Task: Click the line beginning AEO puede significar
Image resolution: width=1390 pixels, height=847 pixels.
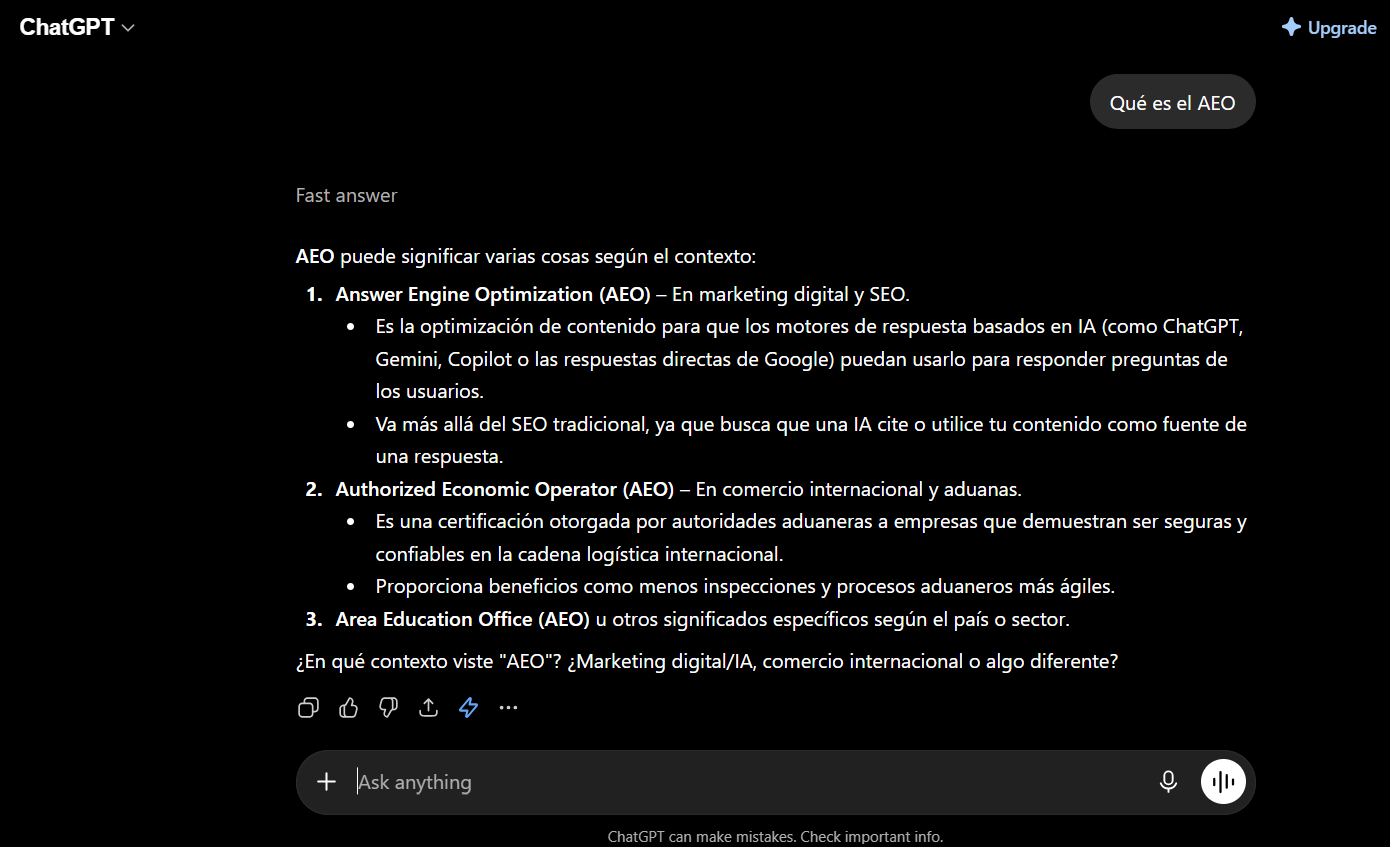Action: click(x=526, y=256)
